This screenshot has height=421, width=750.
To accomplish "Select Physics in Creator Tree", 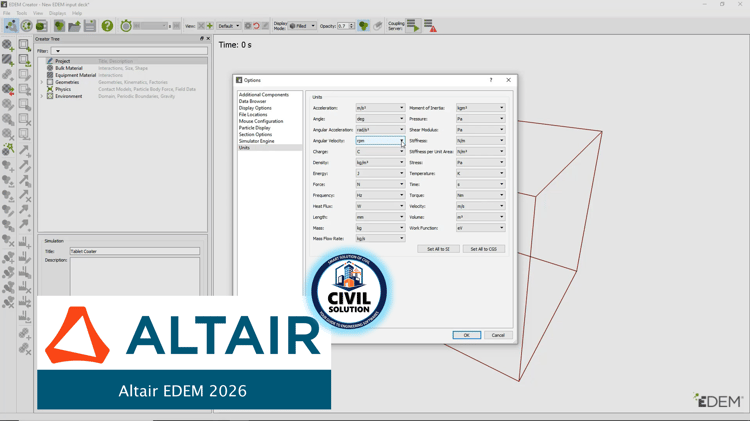I will [x=63, y=89].
